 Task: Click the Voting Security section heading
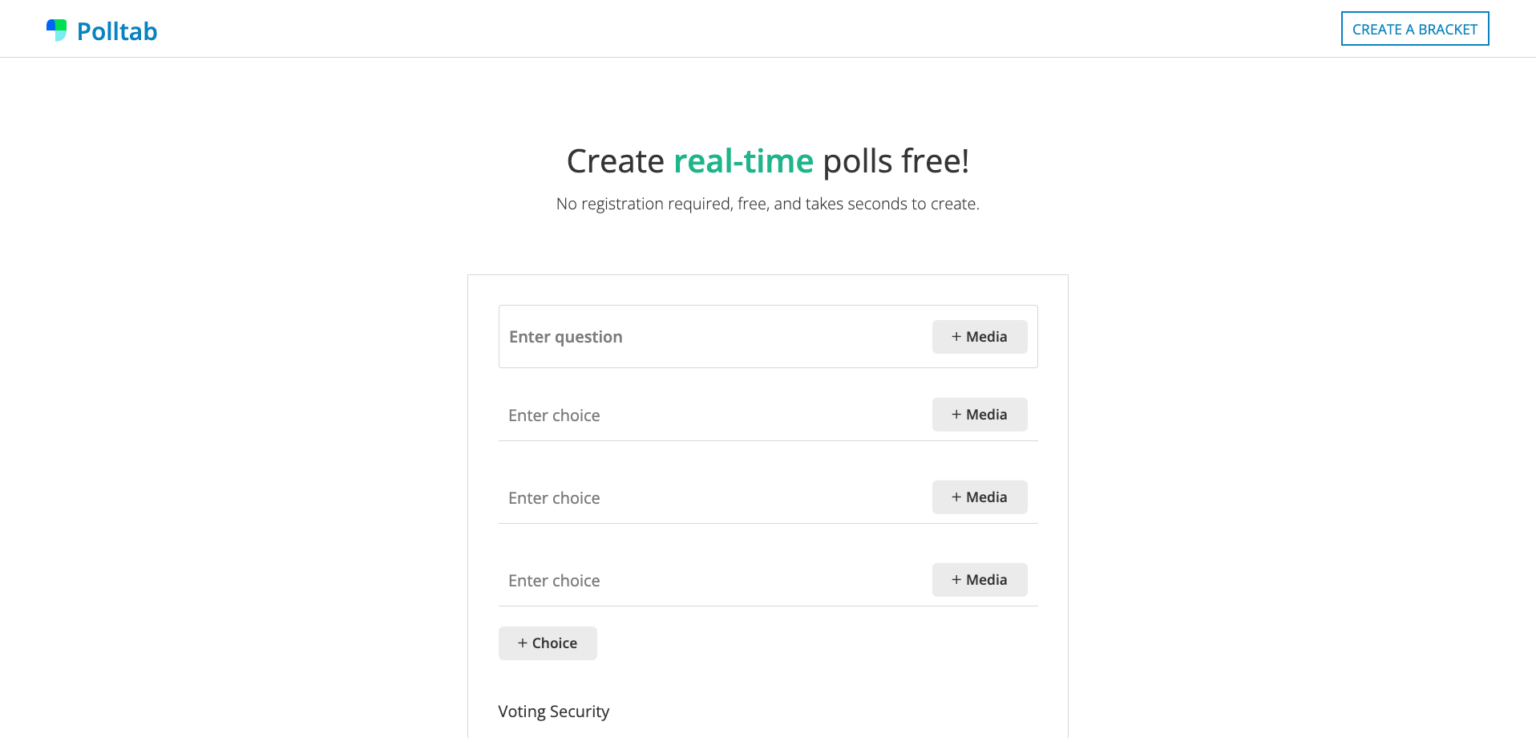(553, 711)
